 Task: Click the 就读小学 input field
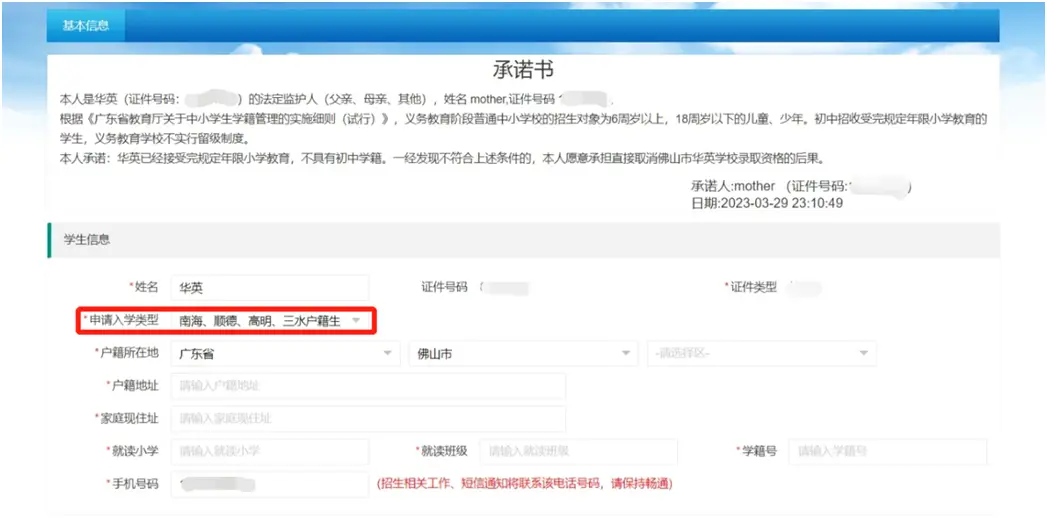(x=269, y=452)
